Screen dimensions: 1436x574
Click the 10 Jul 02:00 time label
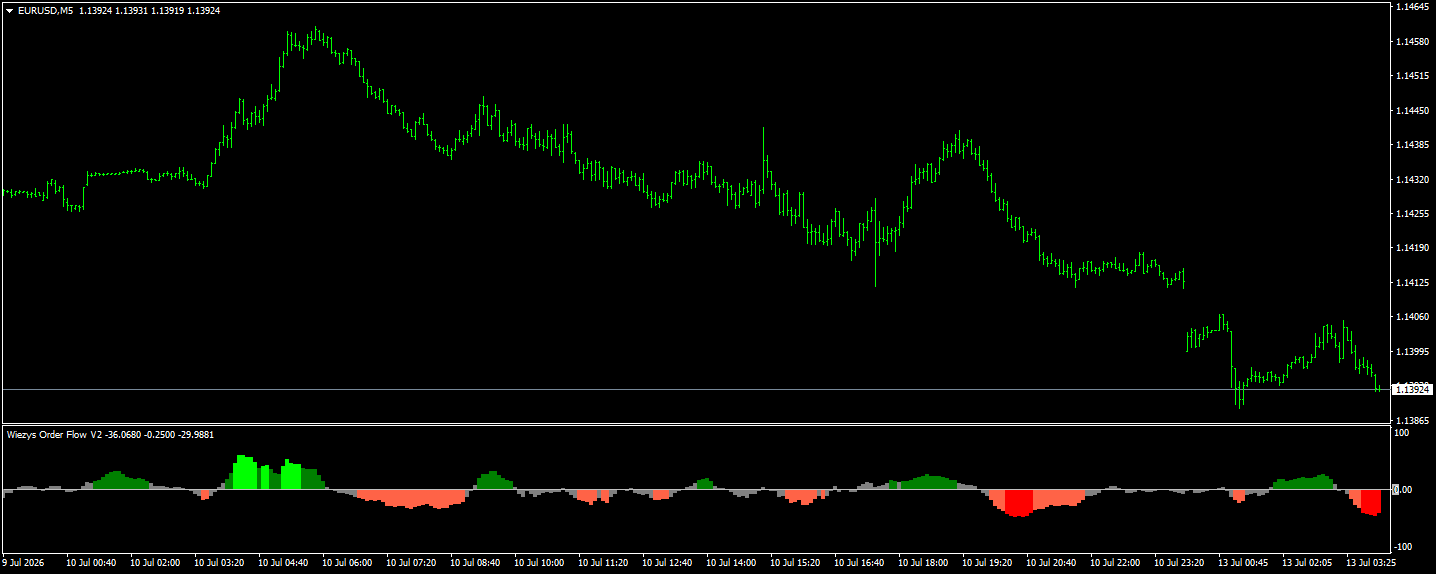click(155, 563)
